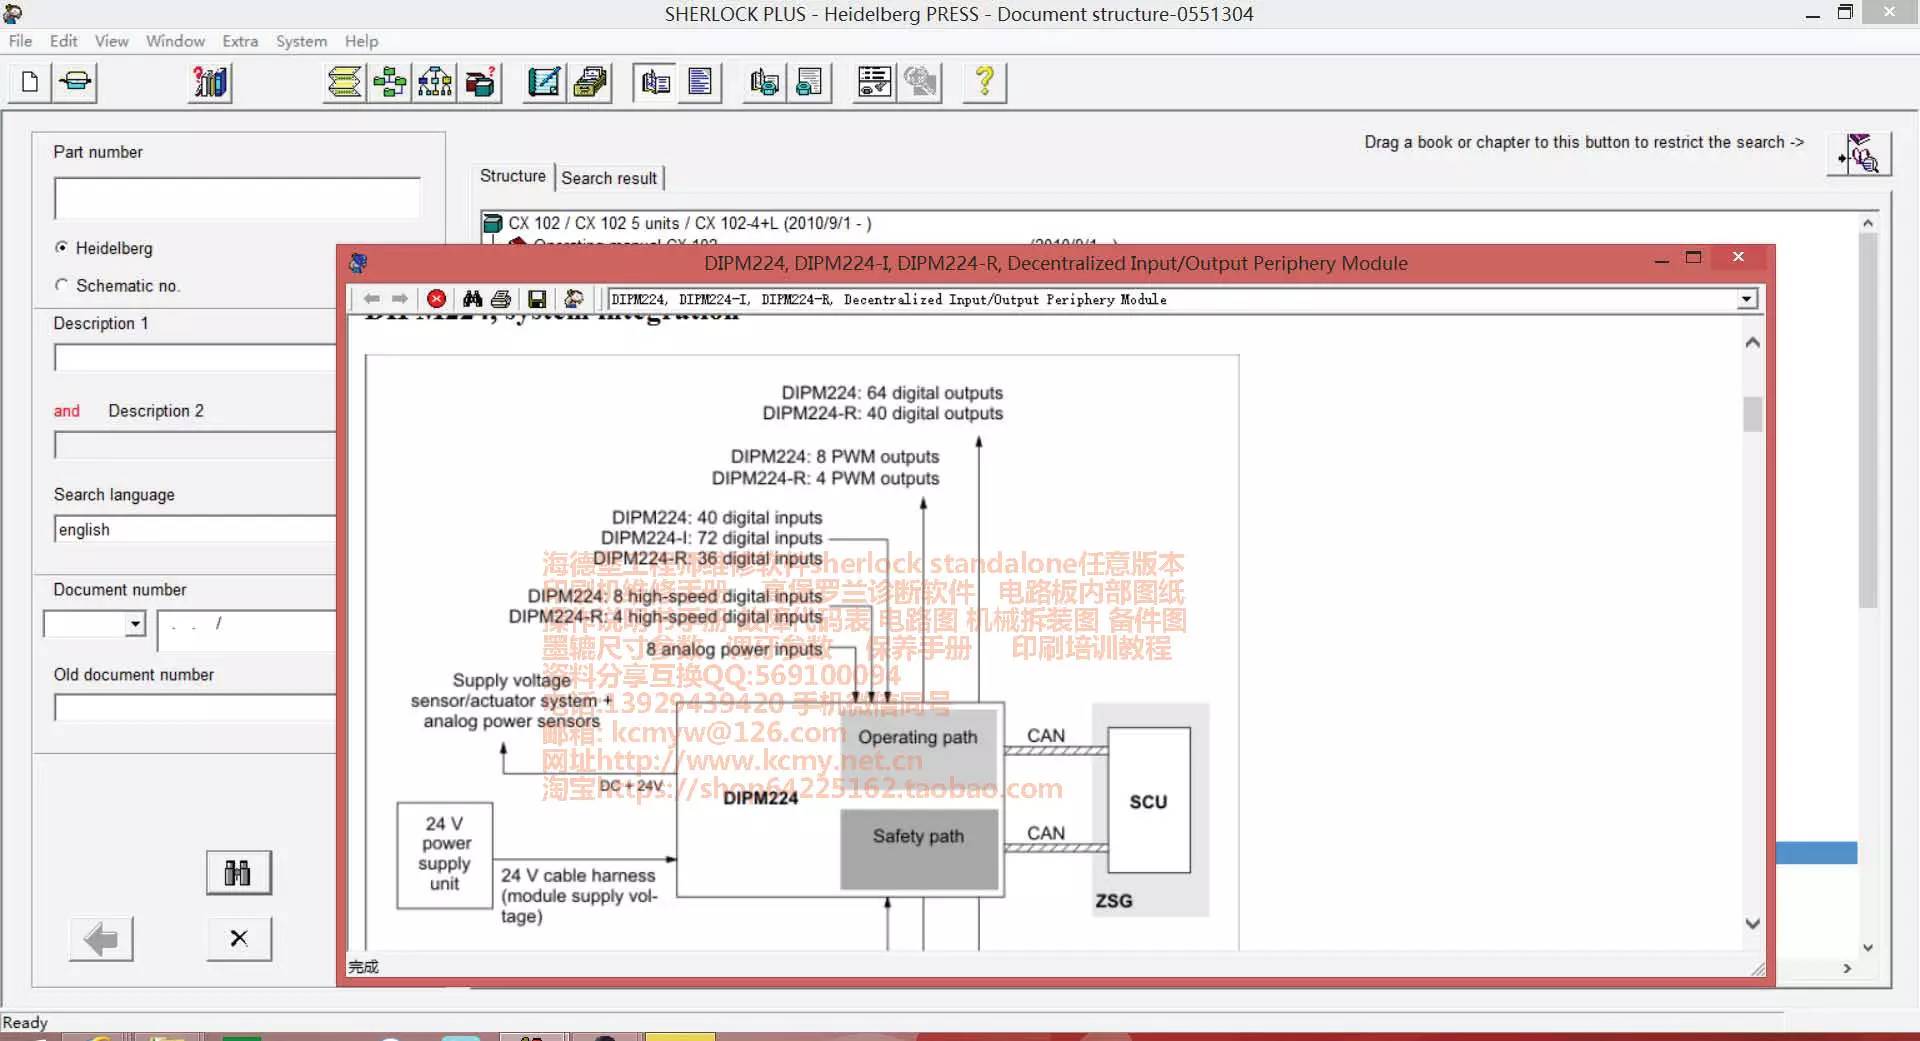Click the page with printer icon

[x=810, y=82]
